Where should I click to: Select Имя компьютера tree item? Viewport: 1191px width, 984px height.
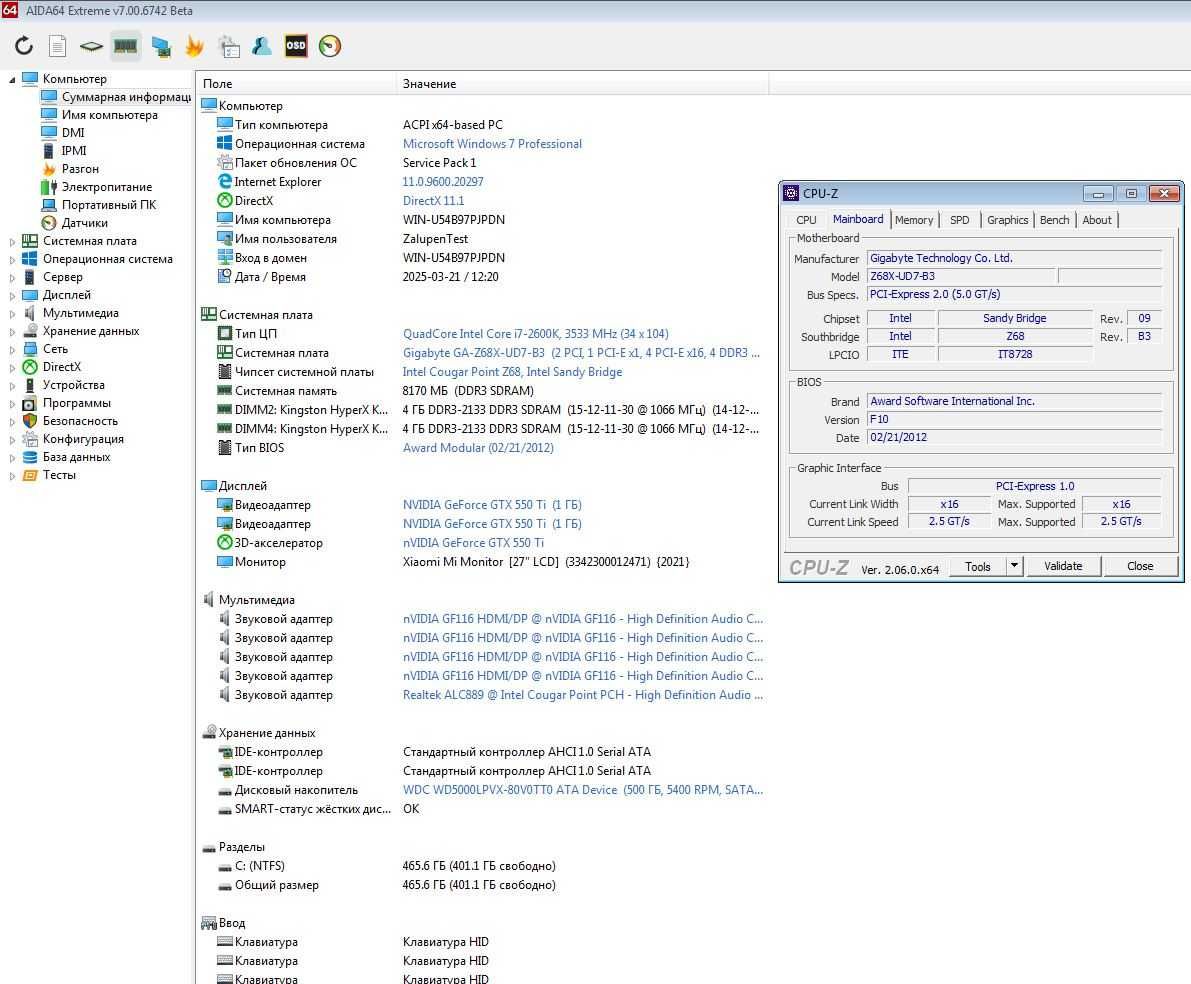tap(109, 115)
